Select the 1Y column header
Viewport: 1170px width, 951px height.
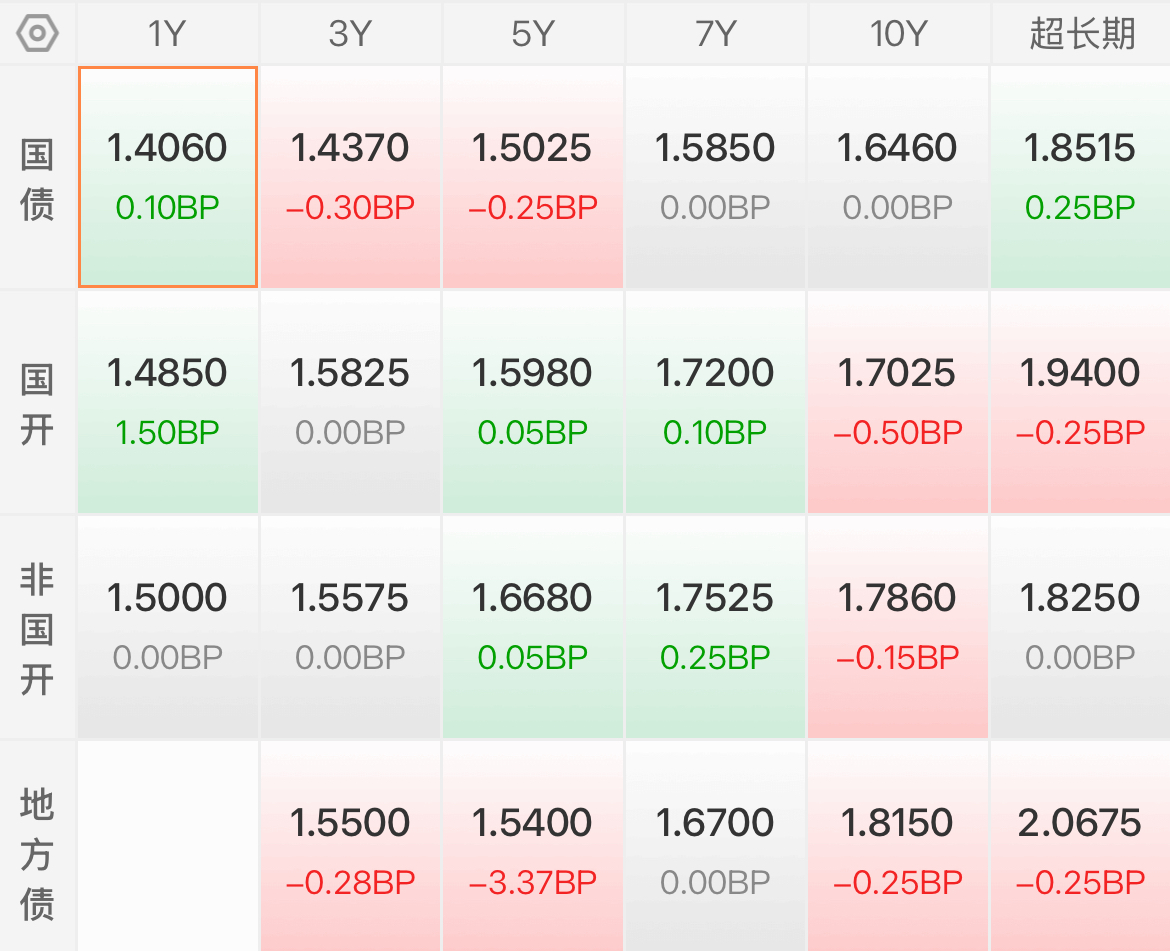168,34
